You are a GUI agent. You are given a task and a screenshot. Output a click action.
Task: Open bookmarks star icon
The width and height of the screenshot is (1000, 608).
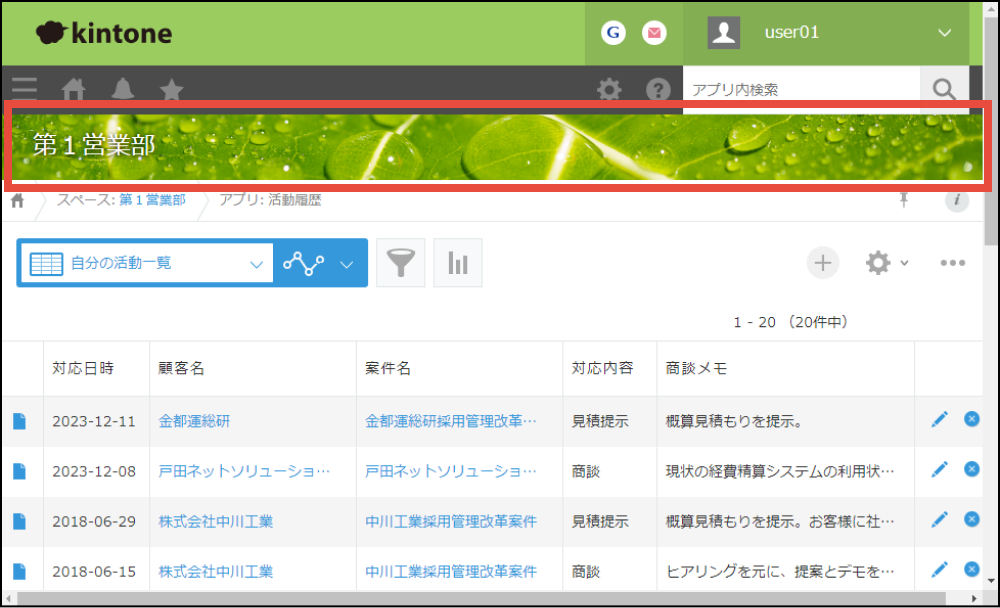click(172, 89)
